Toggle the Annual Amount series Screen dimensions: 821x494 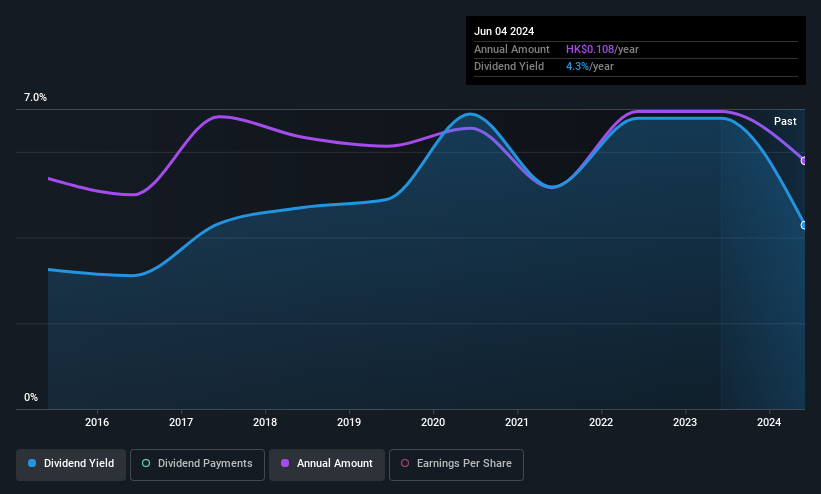(327, 464)
